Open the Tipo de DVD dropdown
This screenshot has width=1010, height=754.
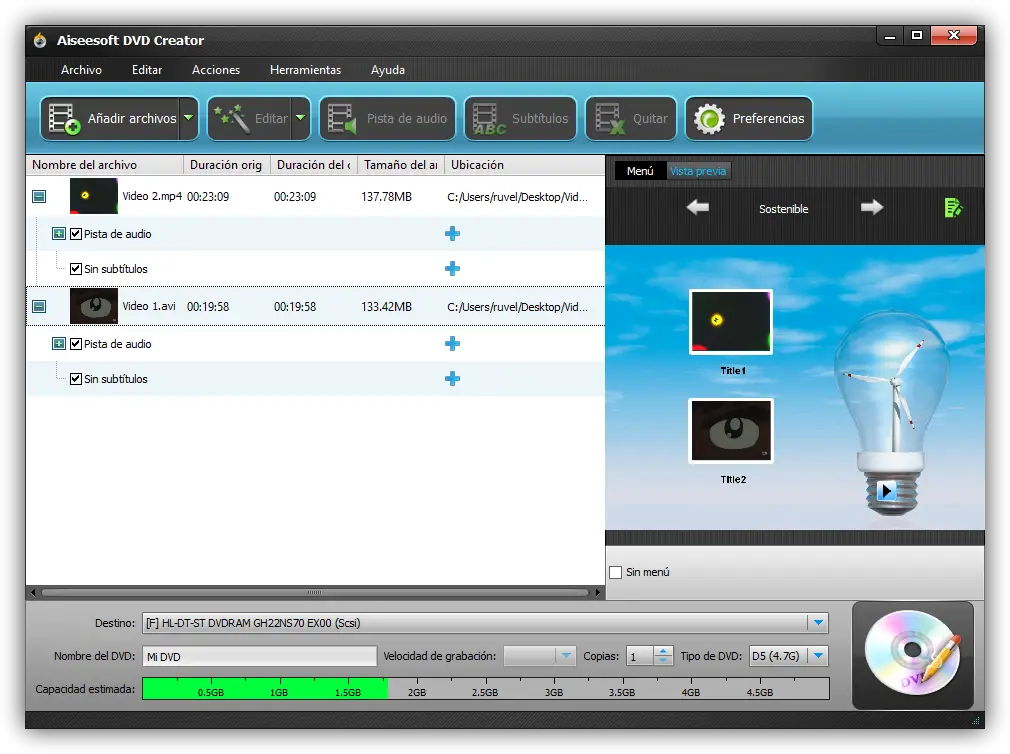tap(818, 656)
